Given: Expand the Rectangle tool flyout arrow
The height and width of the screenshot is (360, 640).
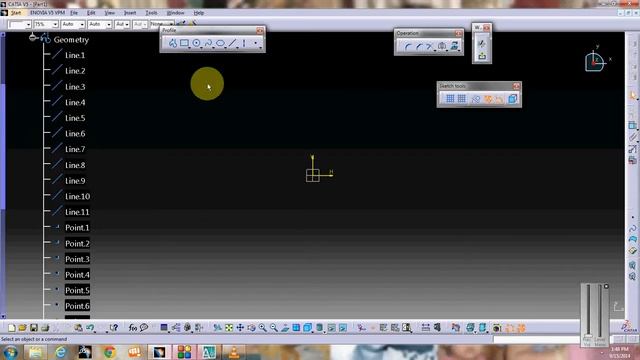Looking at the screenshot, I should (x=190, y=48).
